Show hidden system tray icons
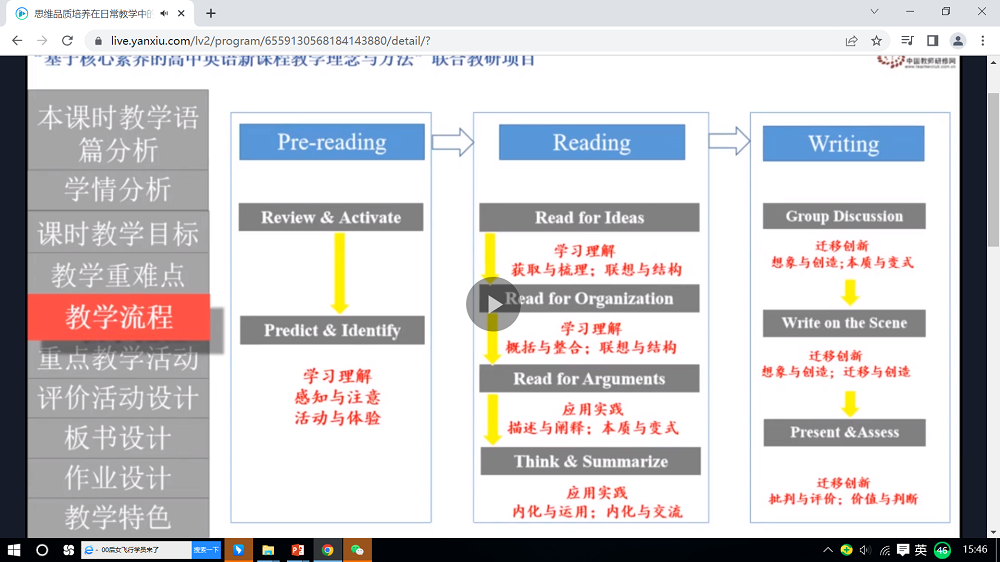The image size is (1000, 562). pos(828,550)
